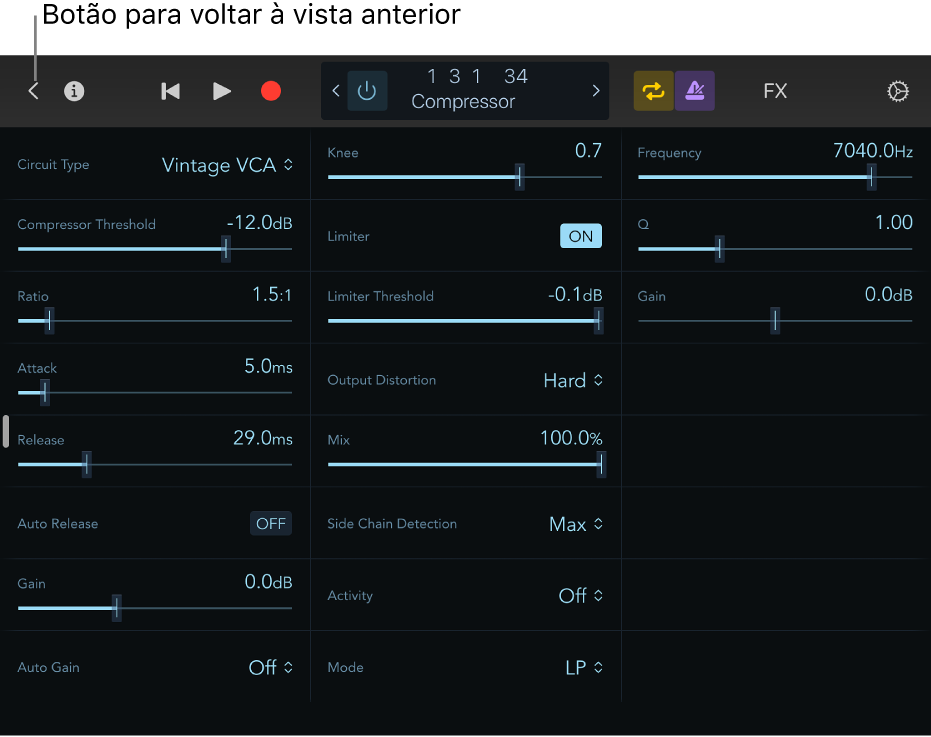
Task: Change Side Chain Detection from Max
Action: click(577, 523)
